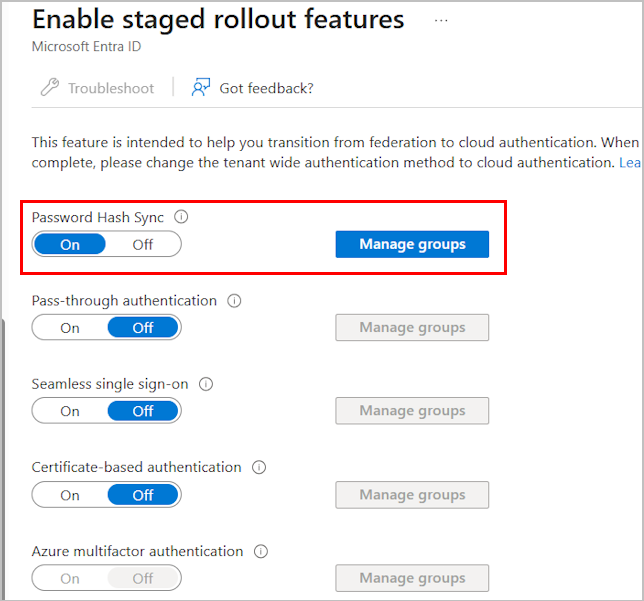Screen dimensions: 644x601
Task: Open the Learn more link in the description
Action: 630,163
